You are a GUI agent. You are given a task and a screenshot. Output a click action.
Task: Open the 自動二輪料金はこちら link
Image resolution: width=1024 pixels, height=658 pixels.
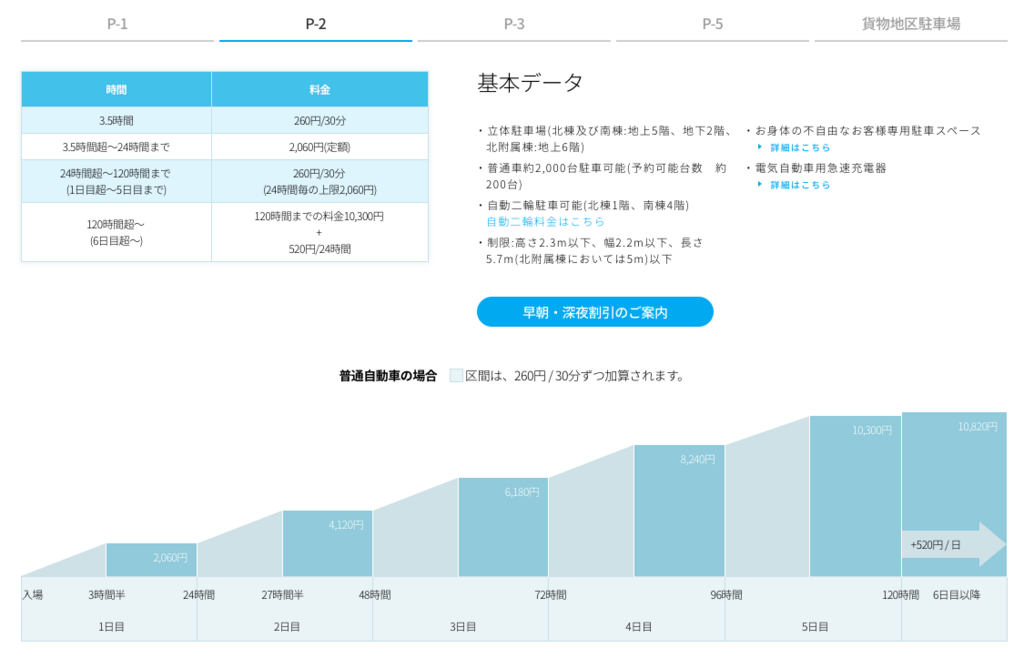(545, 222)
